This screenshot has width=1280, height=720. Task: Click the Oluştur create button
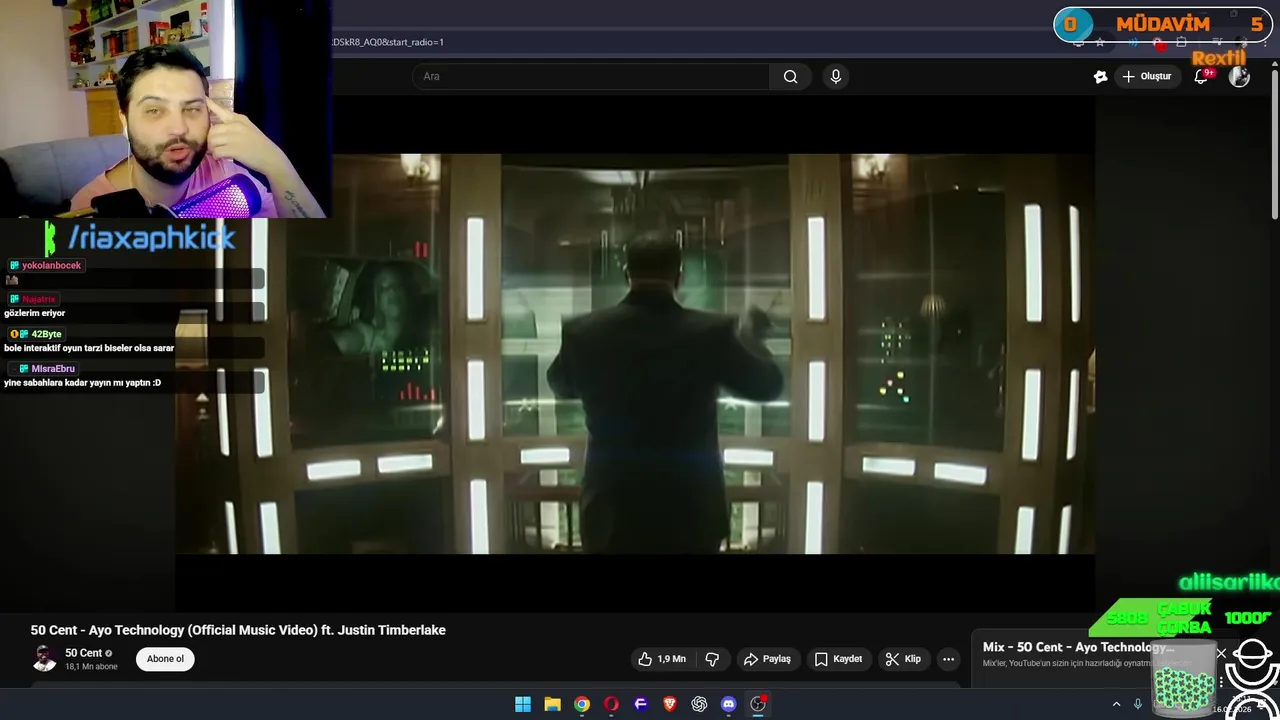point(1146,76)
